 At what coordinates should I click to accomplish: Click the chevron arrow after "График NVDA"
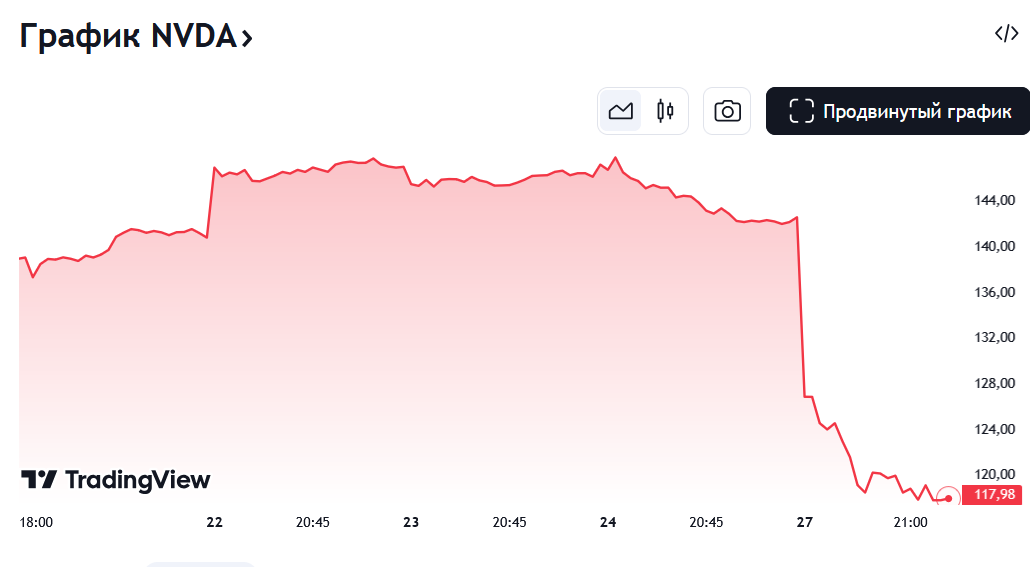tap(246, 38)
